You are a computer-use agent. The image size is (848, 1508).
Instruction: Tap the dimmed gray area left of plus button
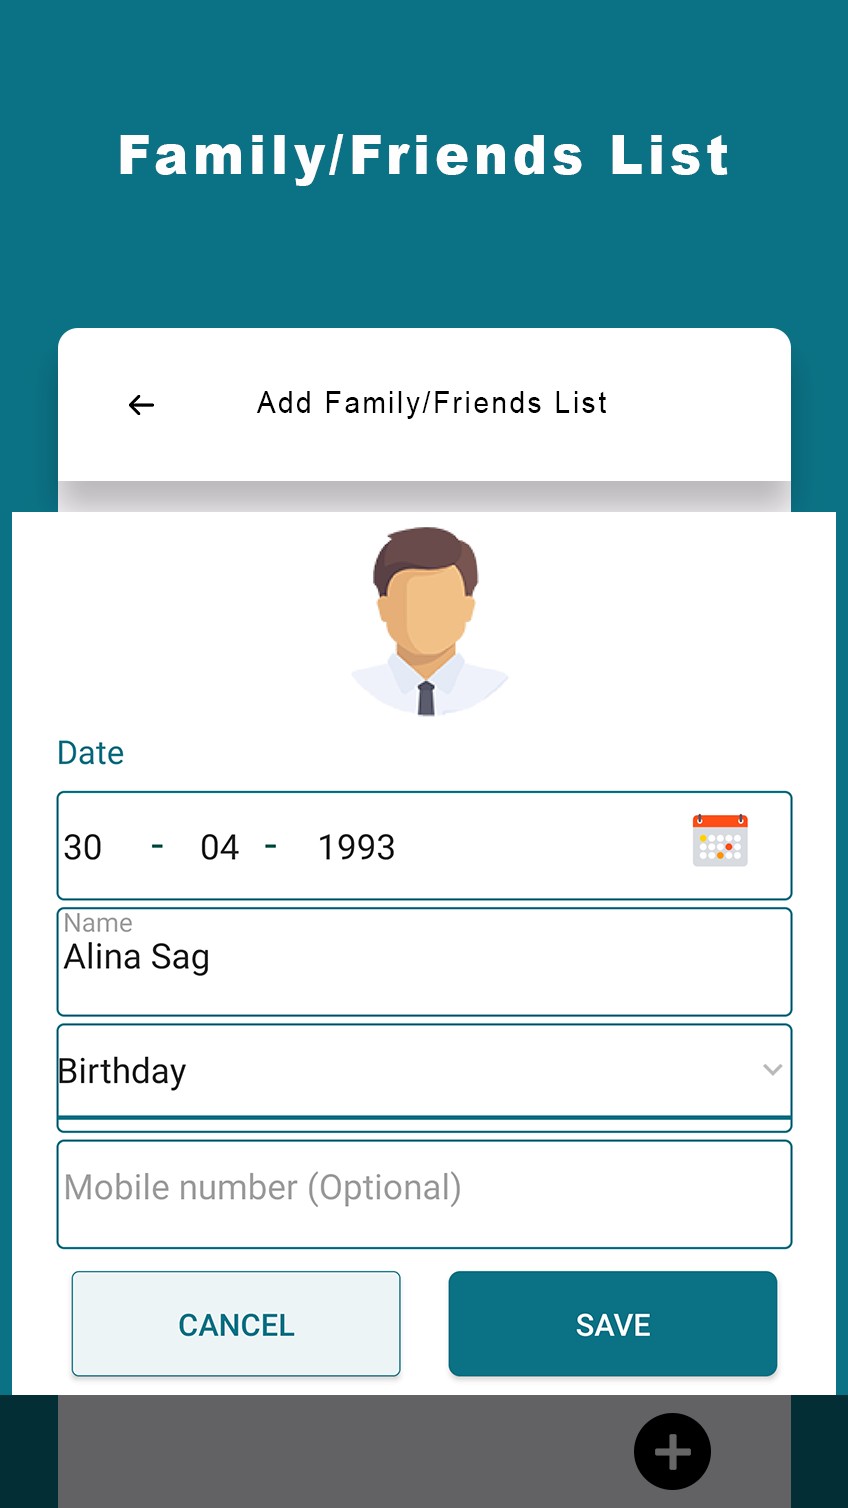click(340, 1450)
